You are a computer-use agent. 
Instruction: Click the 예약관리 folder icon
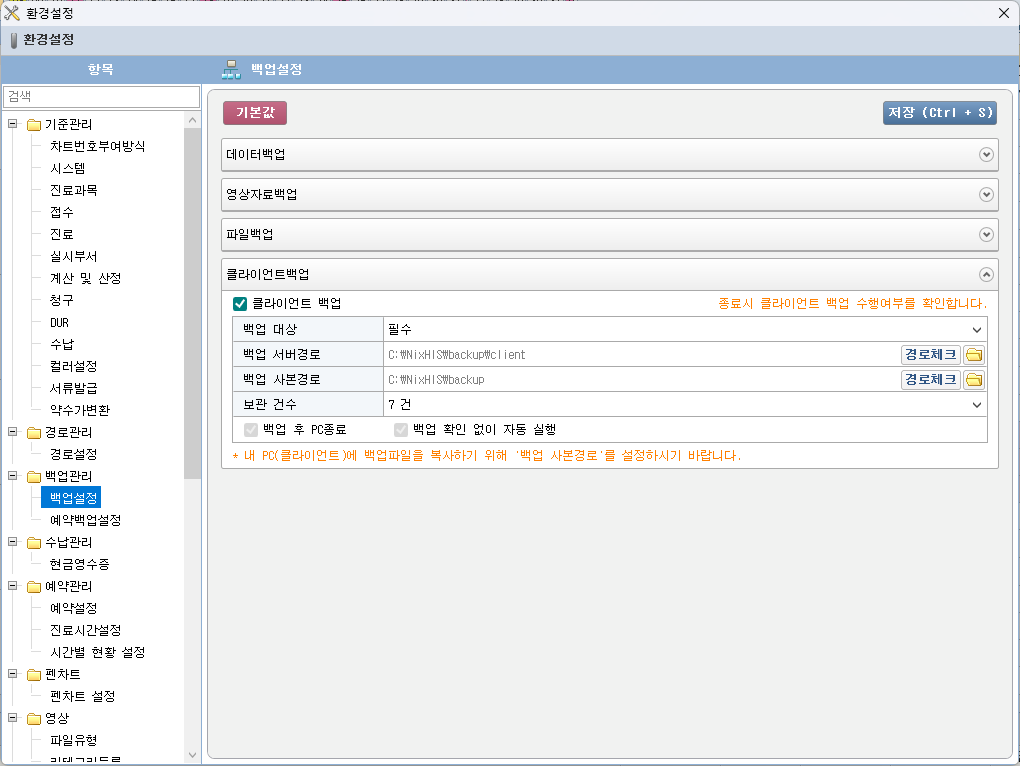click(34, 586)
